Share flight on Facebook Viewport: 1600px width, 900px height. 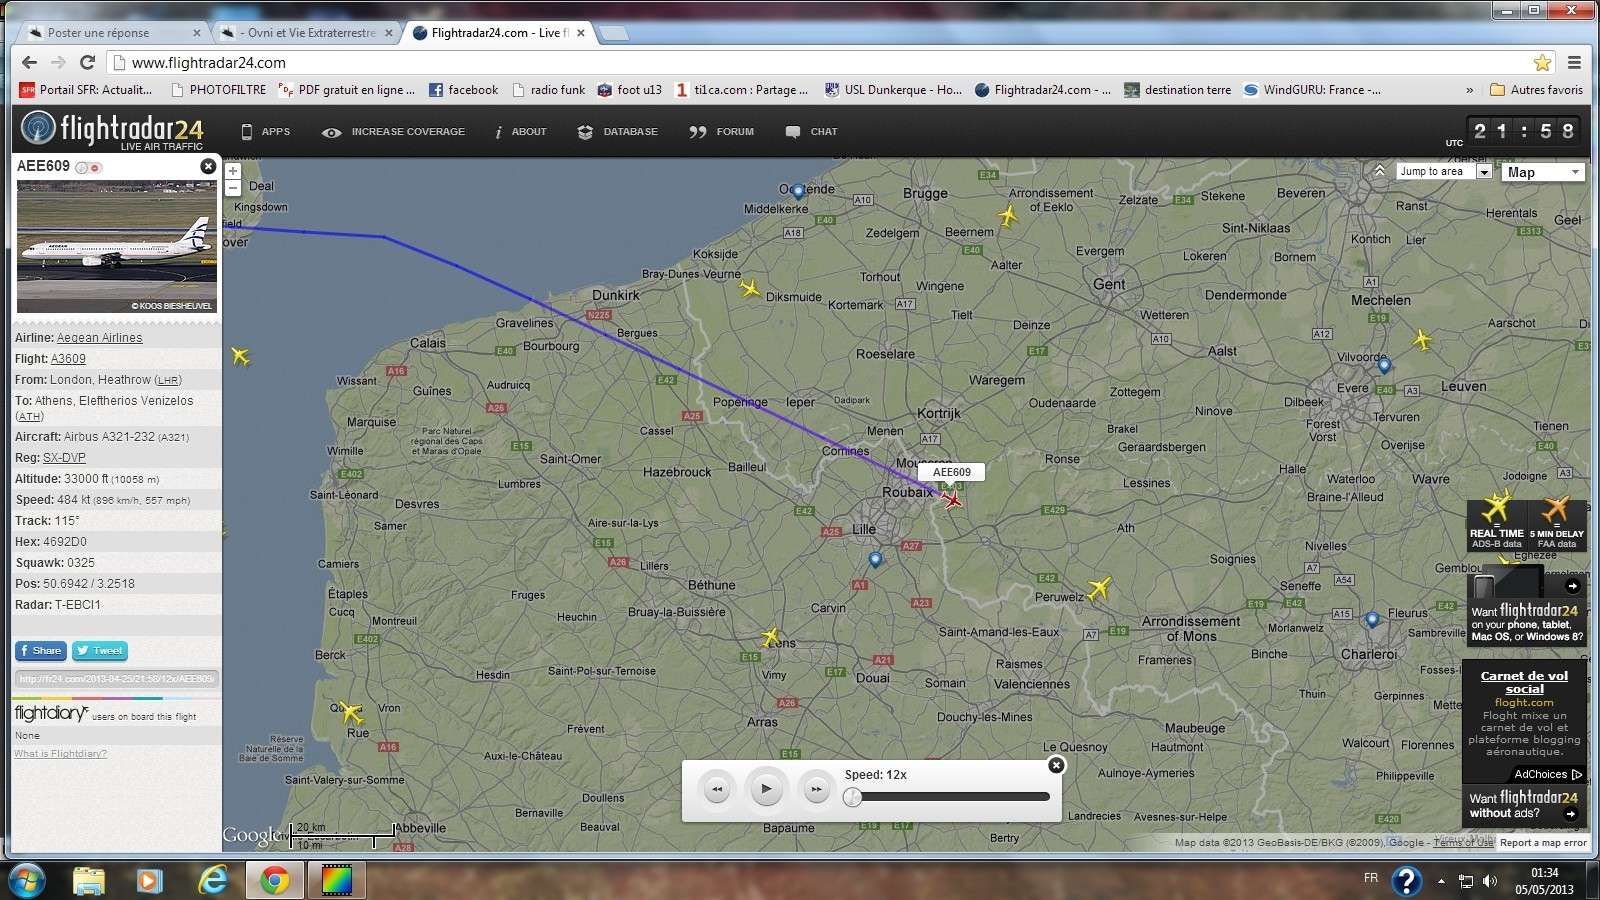pyautogui.click(x=41, y=651)
